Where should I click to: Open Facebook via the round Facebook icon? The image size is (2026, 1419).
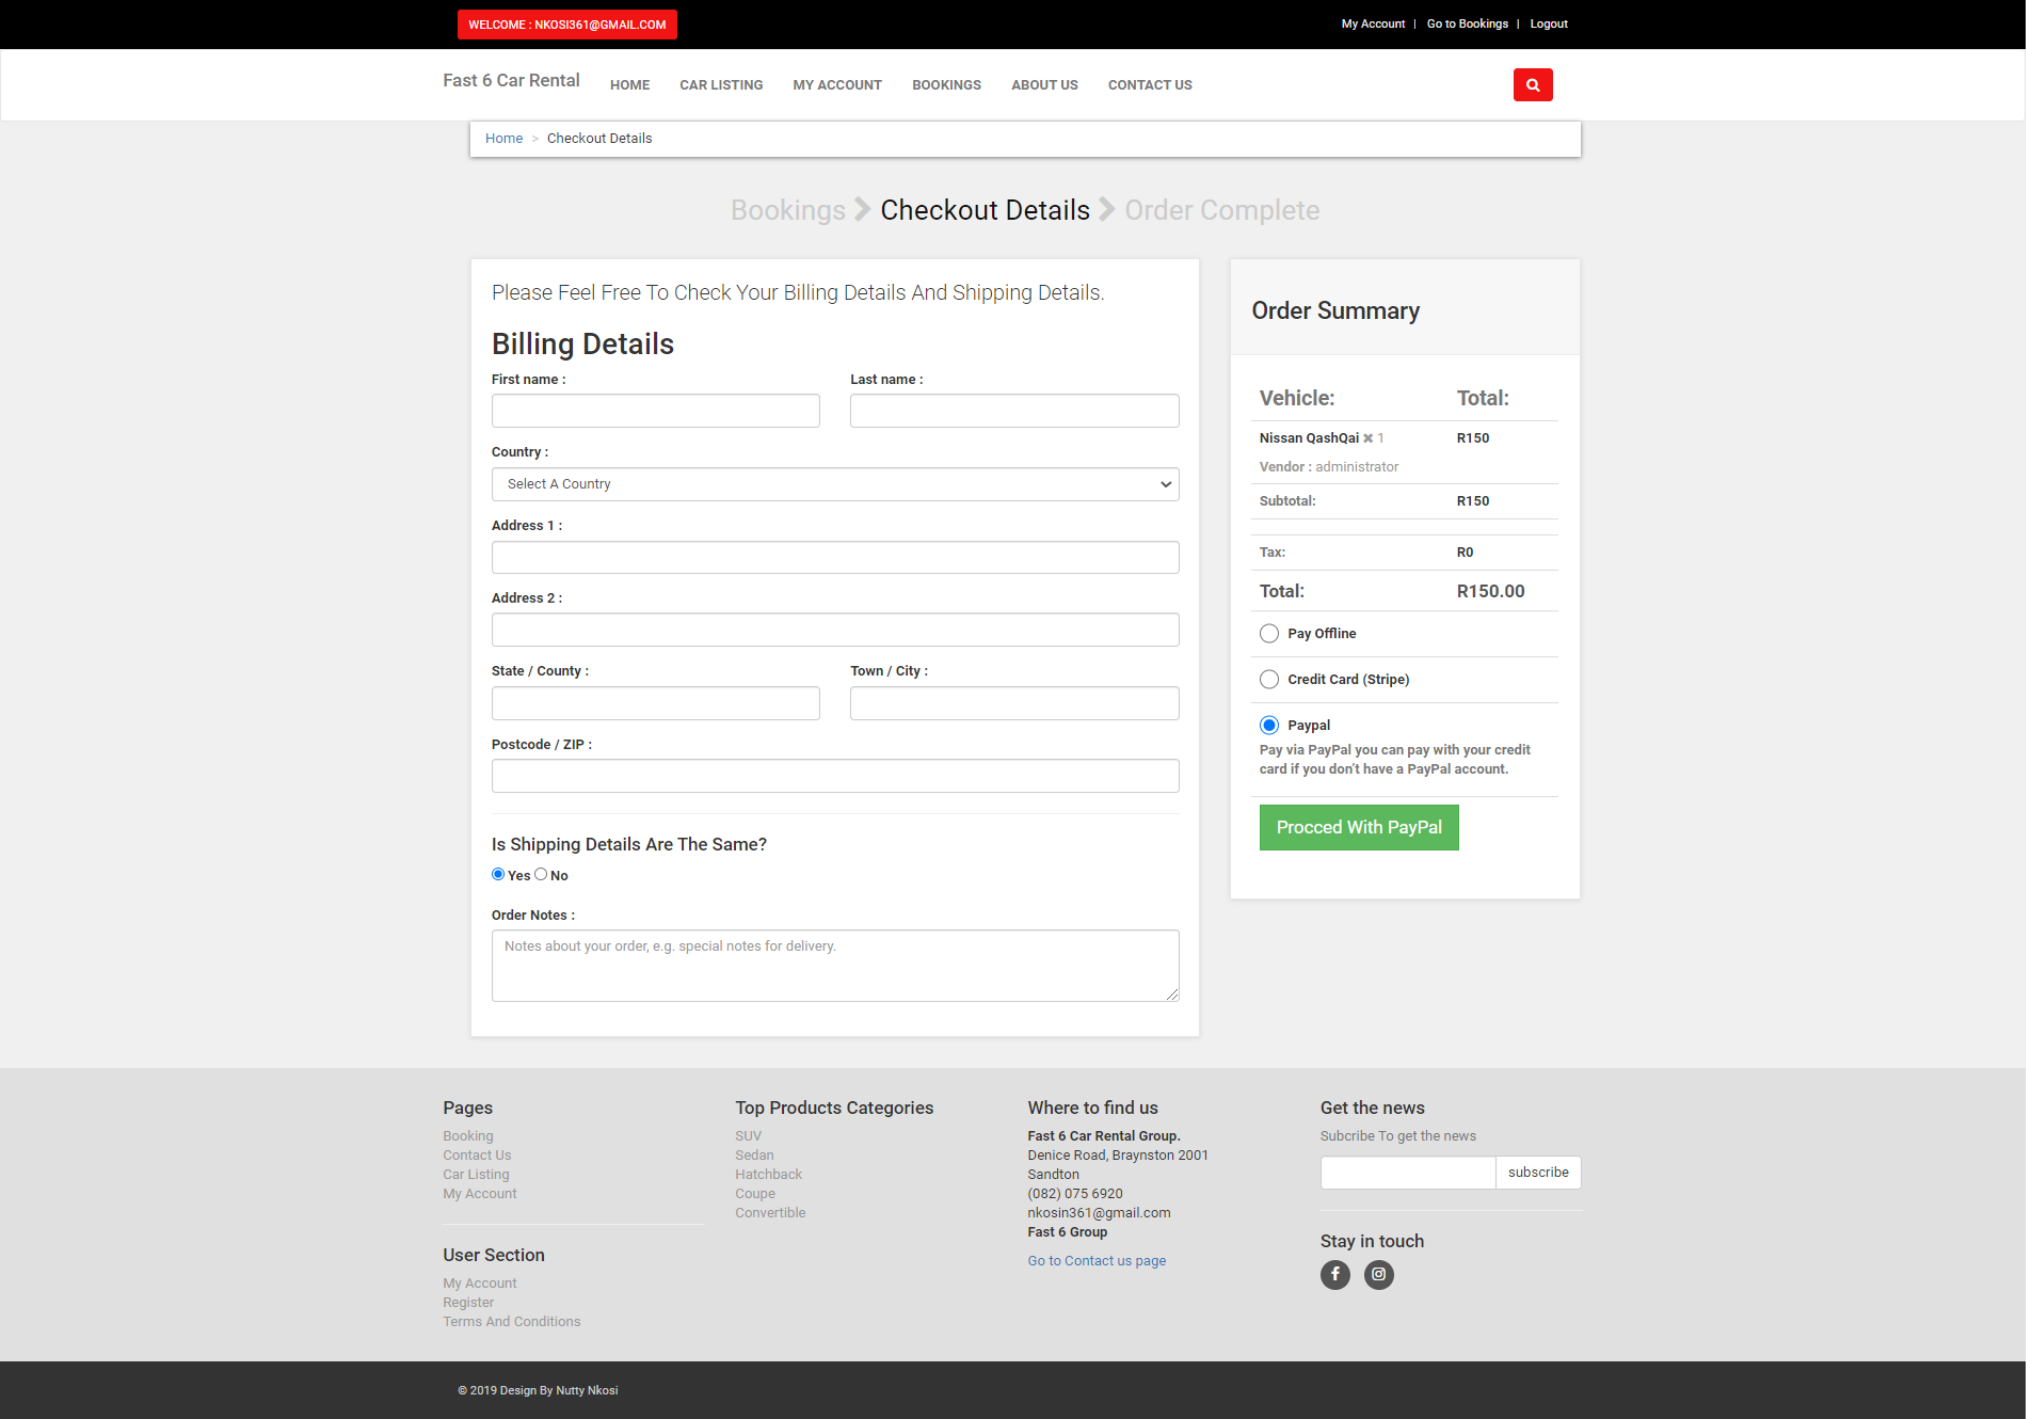coord(1334,1274)
